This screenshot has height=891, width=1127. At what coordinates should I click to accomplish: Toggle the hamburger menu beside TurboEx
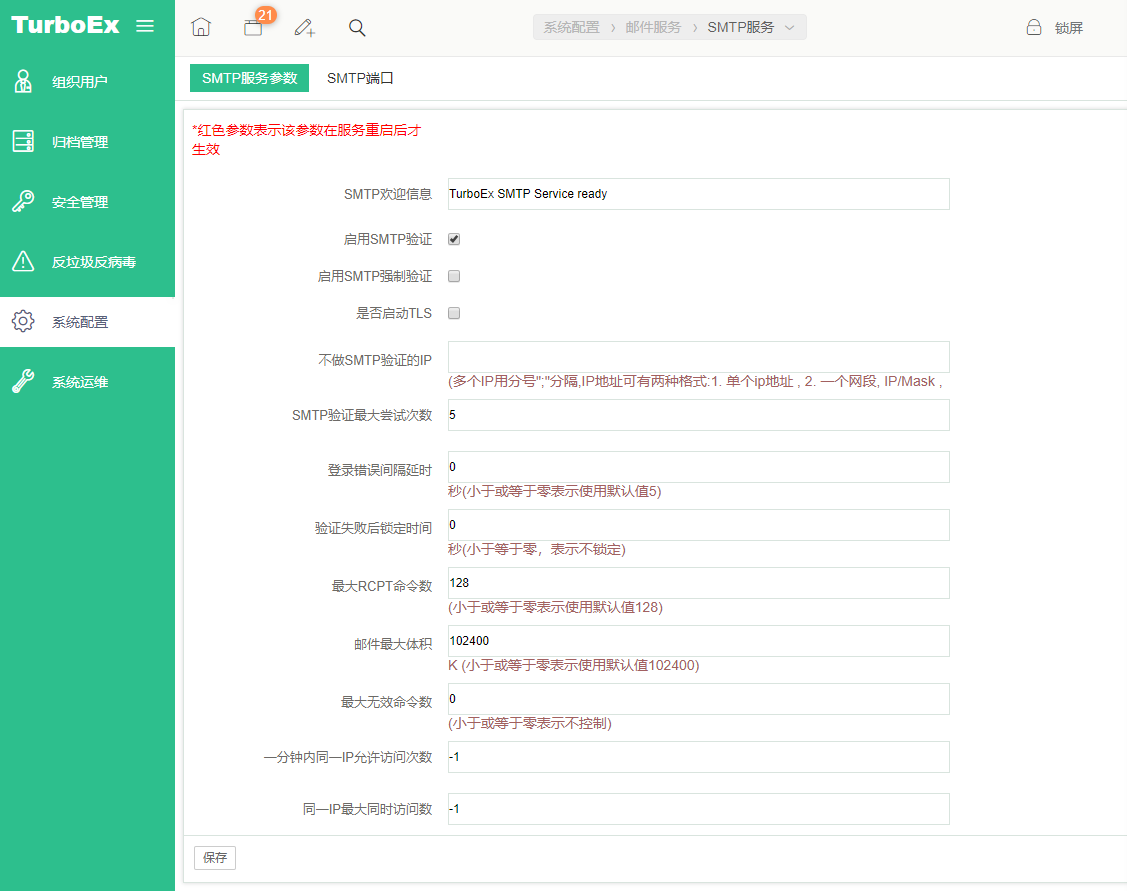pos(145,26)
